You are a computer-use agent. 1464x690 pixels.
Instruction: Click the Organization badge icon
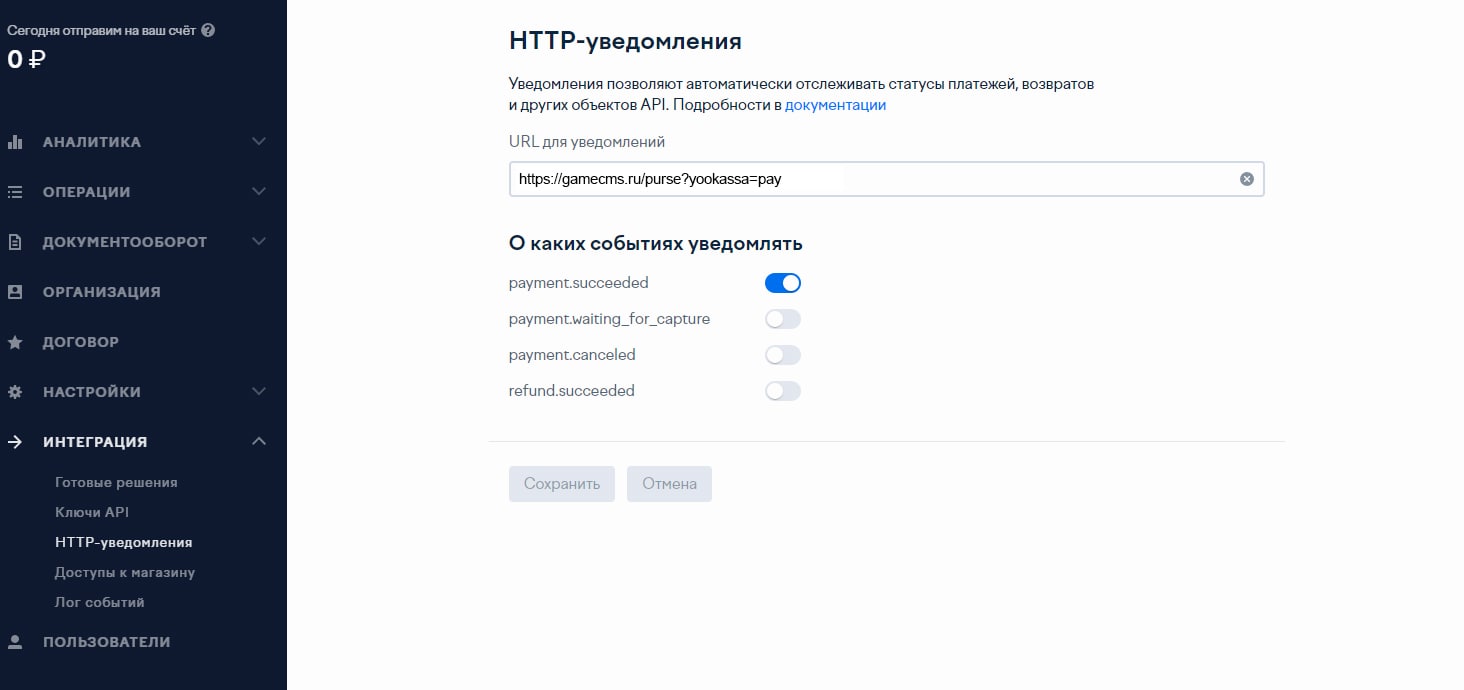click(x=15, y=292)
